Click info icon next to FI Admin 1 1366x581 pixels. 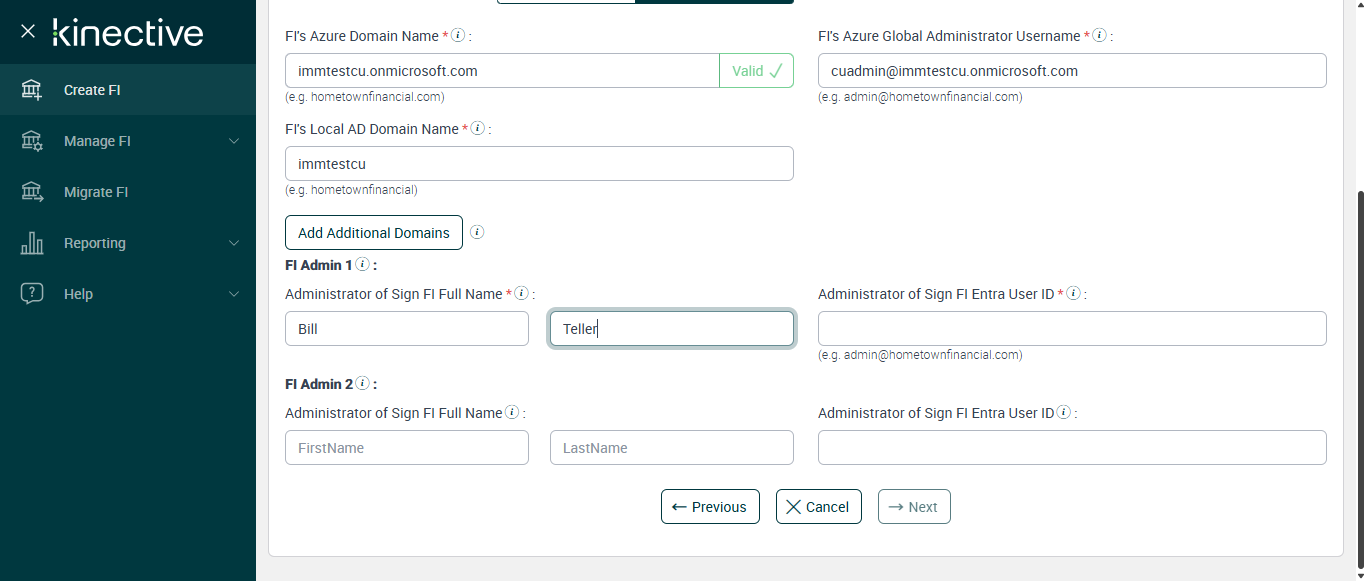363,265
